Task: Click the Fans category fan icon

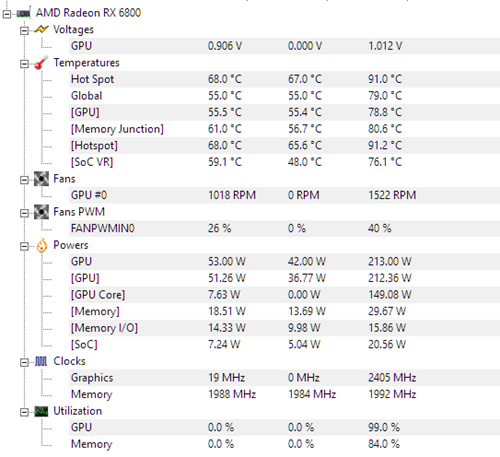Action: click(x=41, y=179)
